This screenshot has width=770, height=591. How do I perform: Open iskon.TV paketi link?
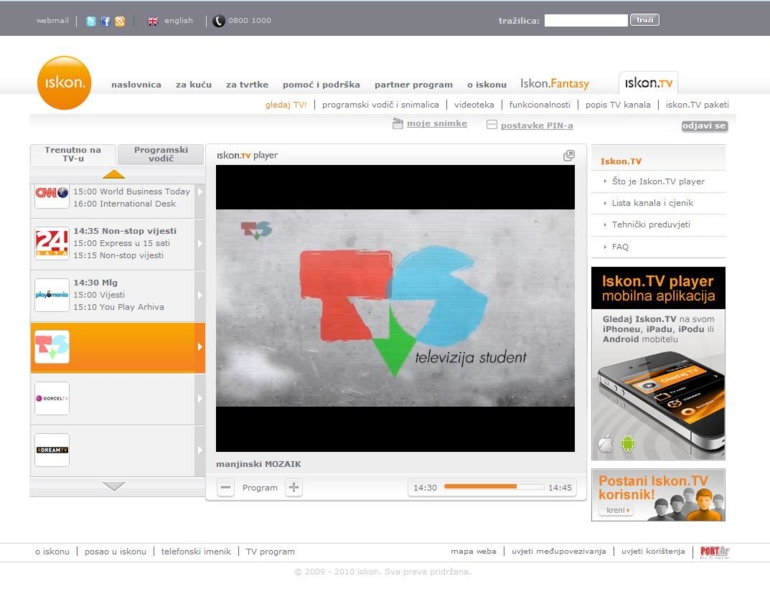pos(697,105)
